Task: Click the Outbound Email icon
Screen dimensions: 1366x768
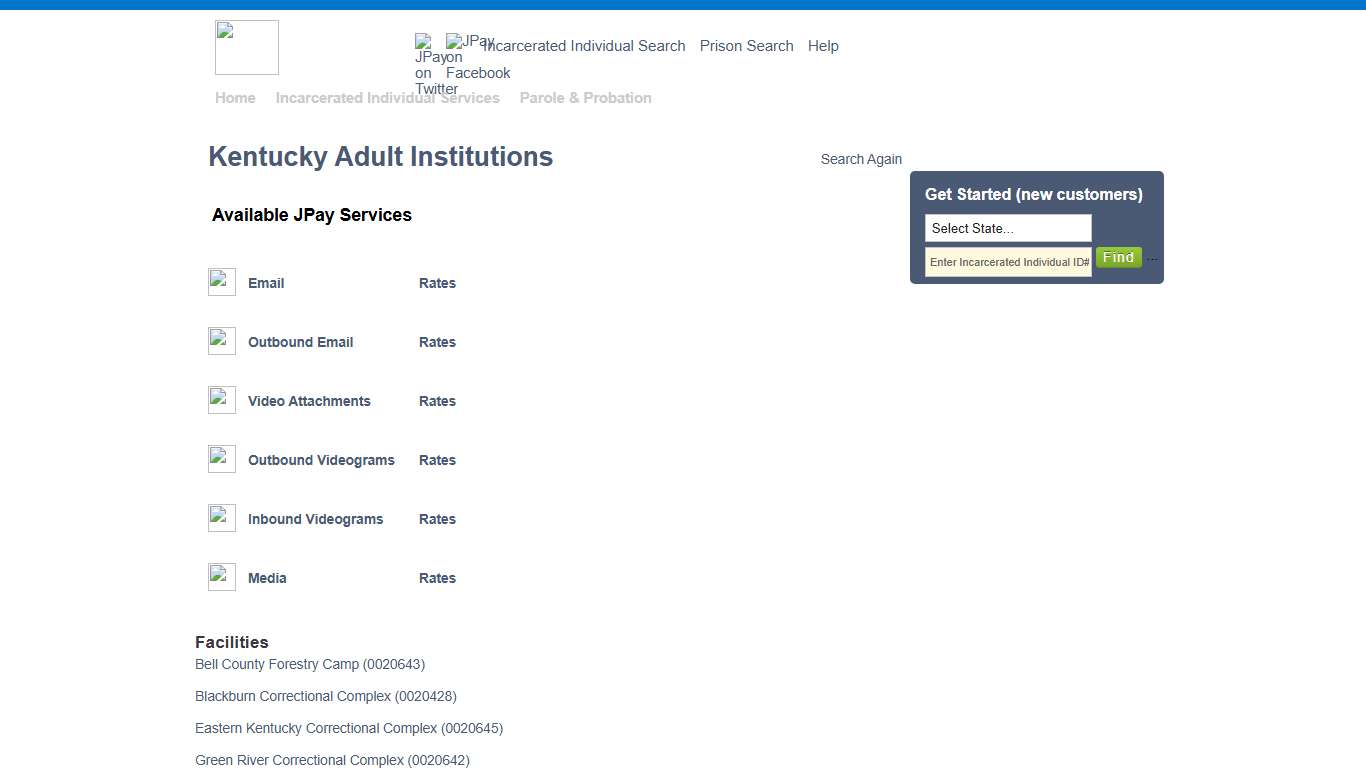Action: pyautogui.click(x=221, y=341)
